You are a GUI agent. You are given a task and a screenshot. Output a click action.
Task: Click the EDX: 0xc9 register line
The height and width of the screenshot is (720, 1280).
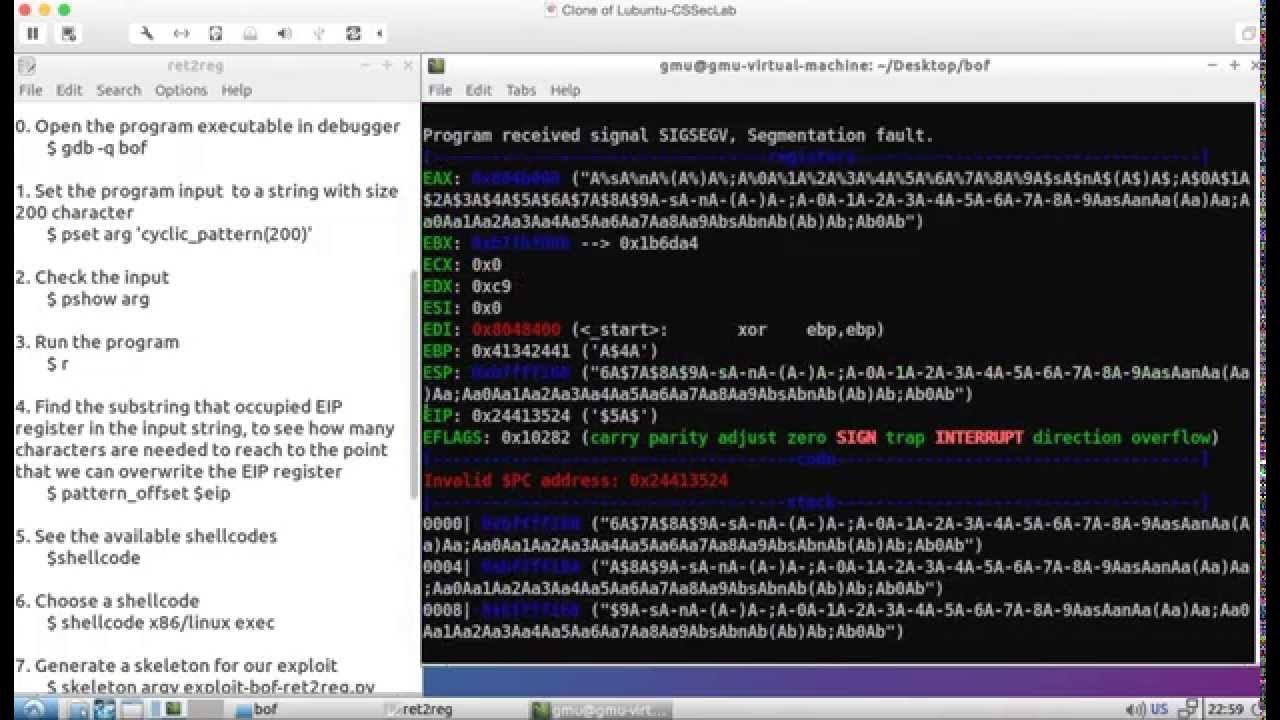pos(467,286)
